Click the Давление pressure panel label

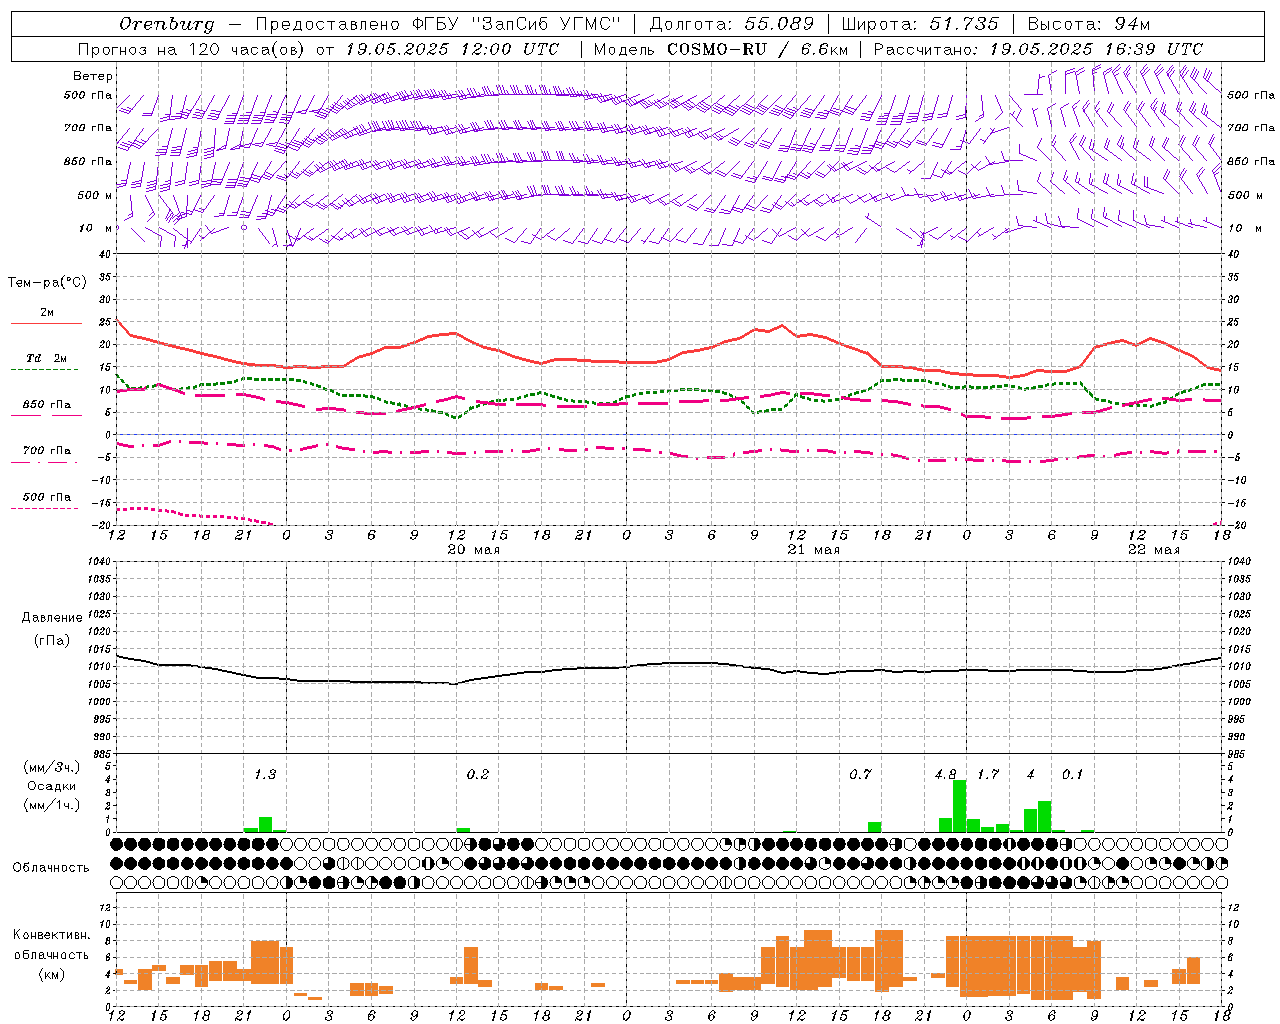point(52,618)
